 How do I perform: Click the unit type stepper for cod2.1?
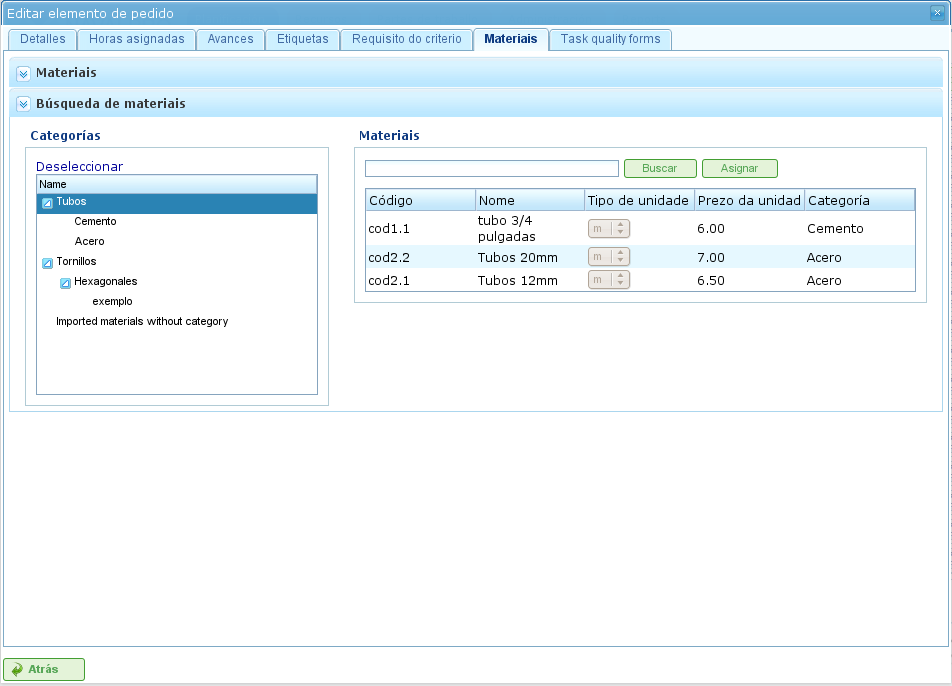tap(620, 281)
